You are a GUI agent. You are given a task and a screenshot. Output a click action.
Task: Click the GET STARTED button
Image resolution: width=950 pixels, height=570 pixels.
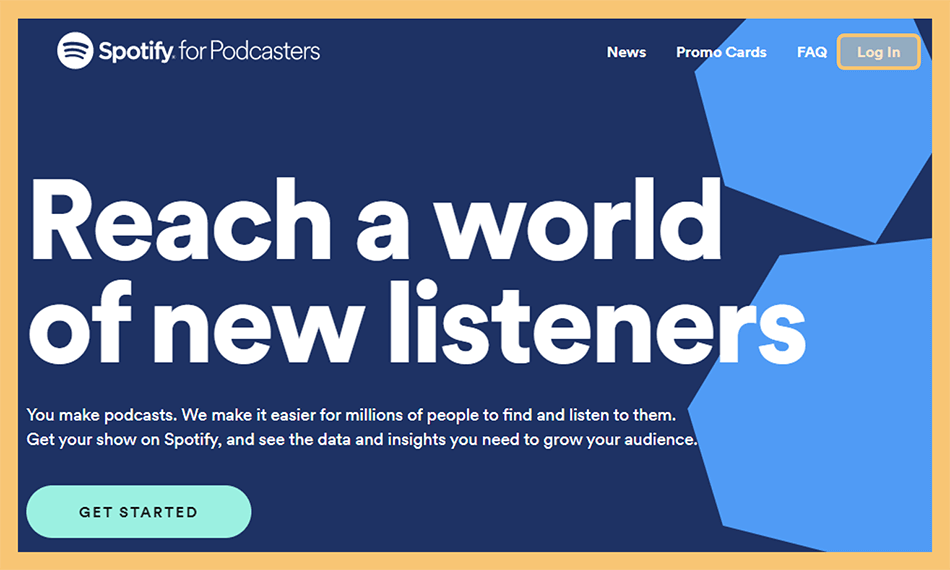click(x=139, y=512)
